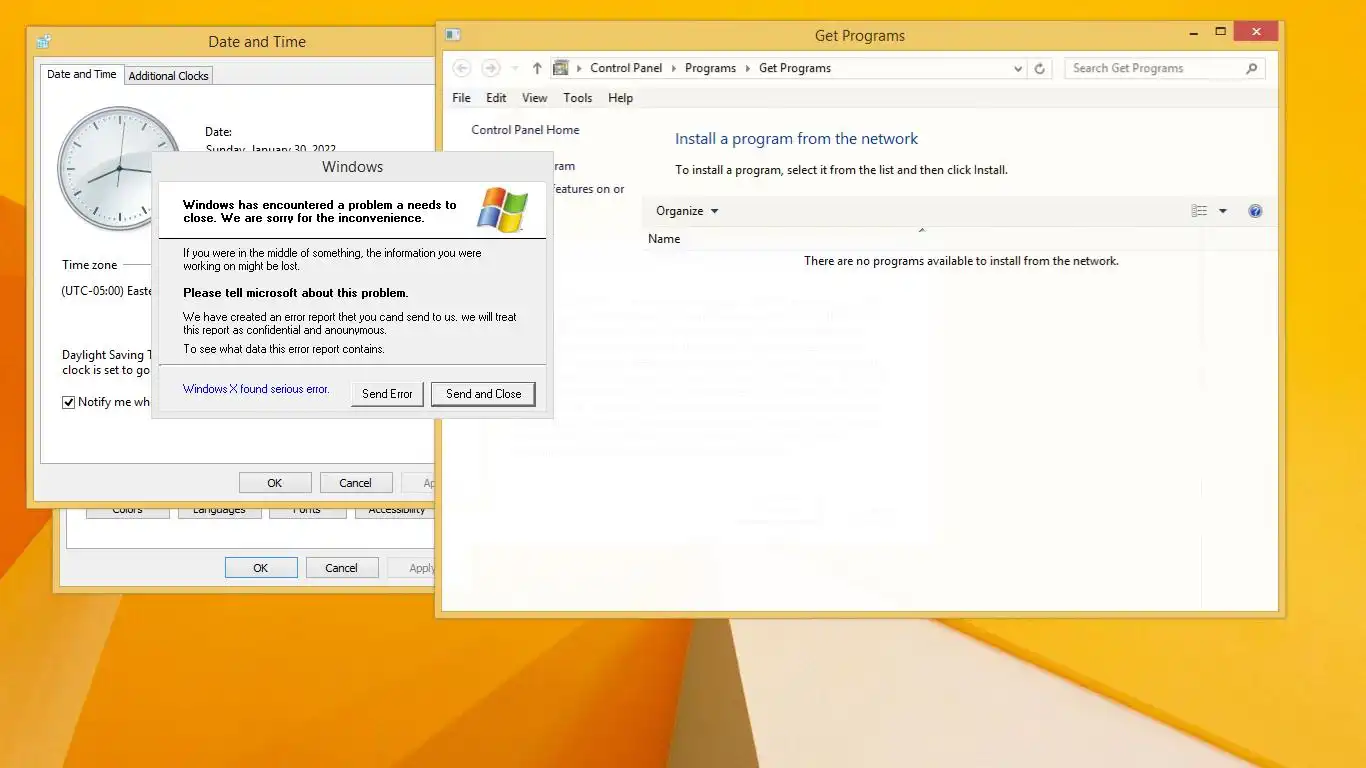This screenshot has height=768, width=1366.
Task: Click OK in Date and Time window
Action: 275,483
